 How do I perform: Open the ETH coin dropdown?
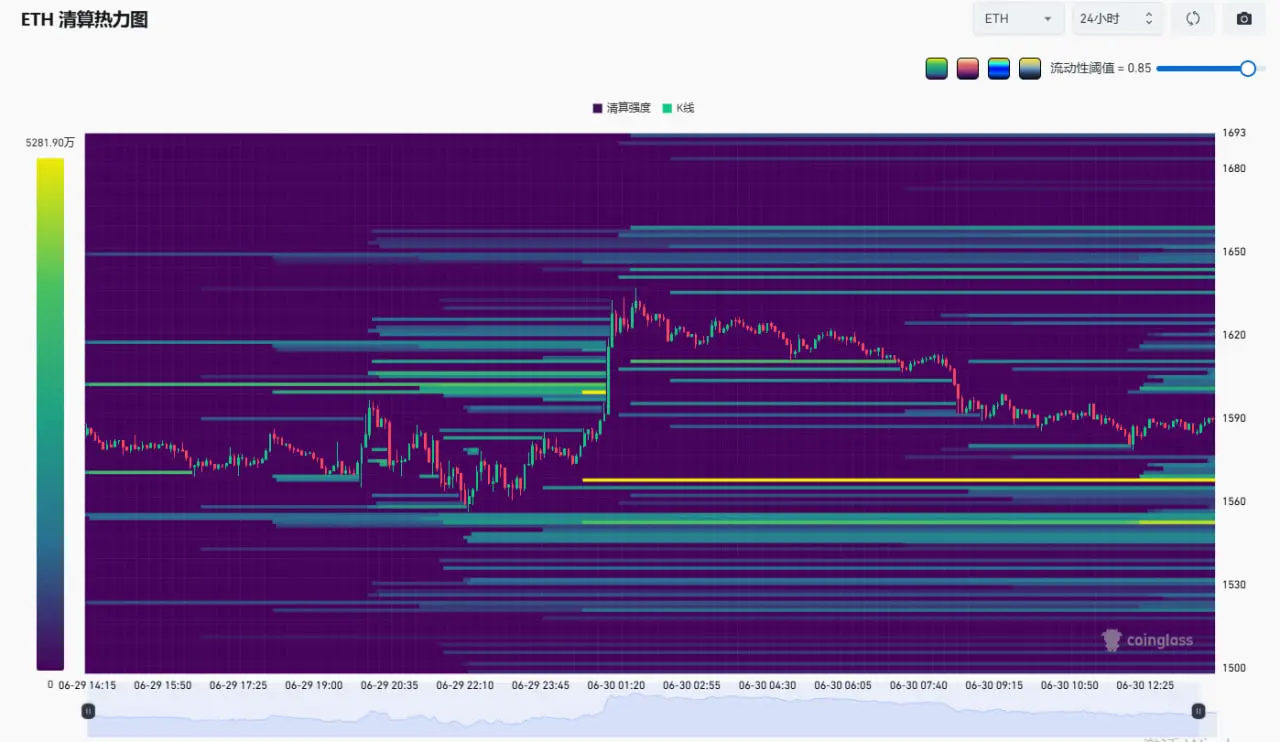pos(1018,19)
